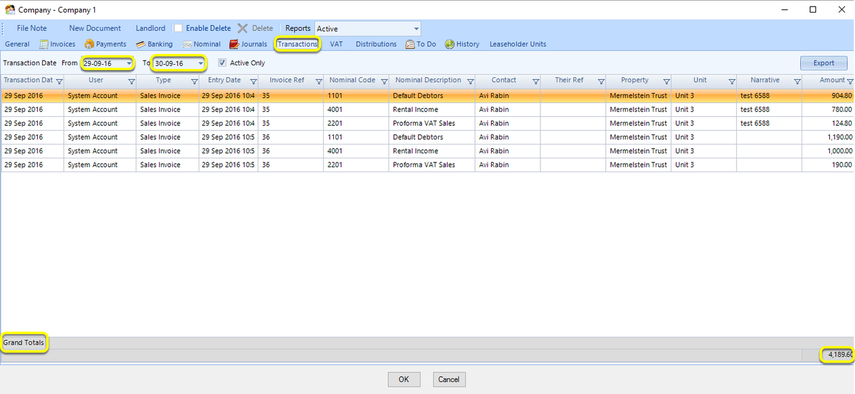Switch to the Banking tab
855x394 pixels.
click(154, 44)
